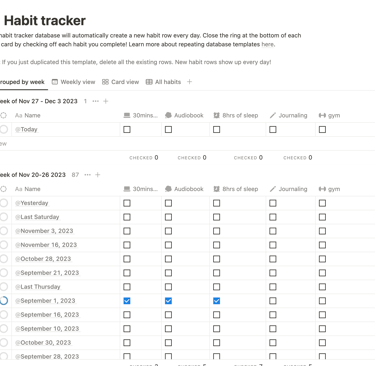Click the plus icon to add a view
Viewport: 375px width, 366px height.
pyautogui.click(x=189, y=82)
